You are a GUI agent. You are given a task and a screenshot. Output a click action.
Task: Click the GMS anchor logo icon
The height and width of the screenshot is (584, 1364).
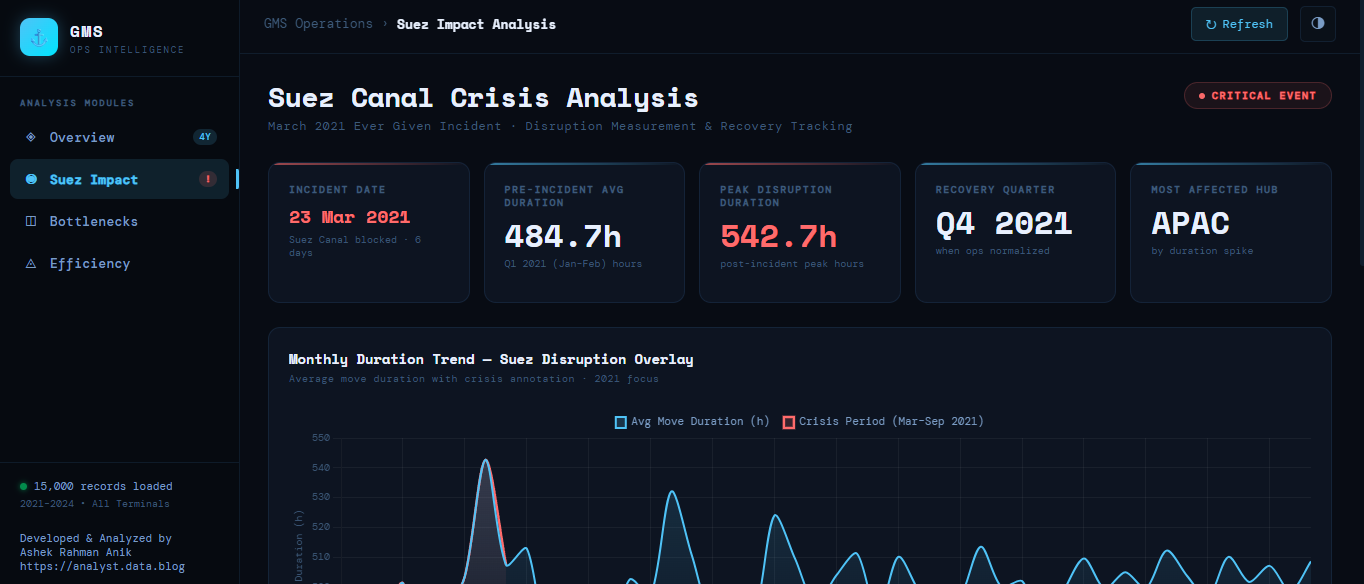click(x=39, y=37)
